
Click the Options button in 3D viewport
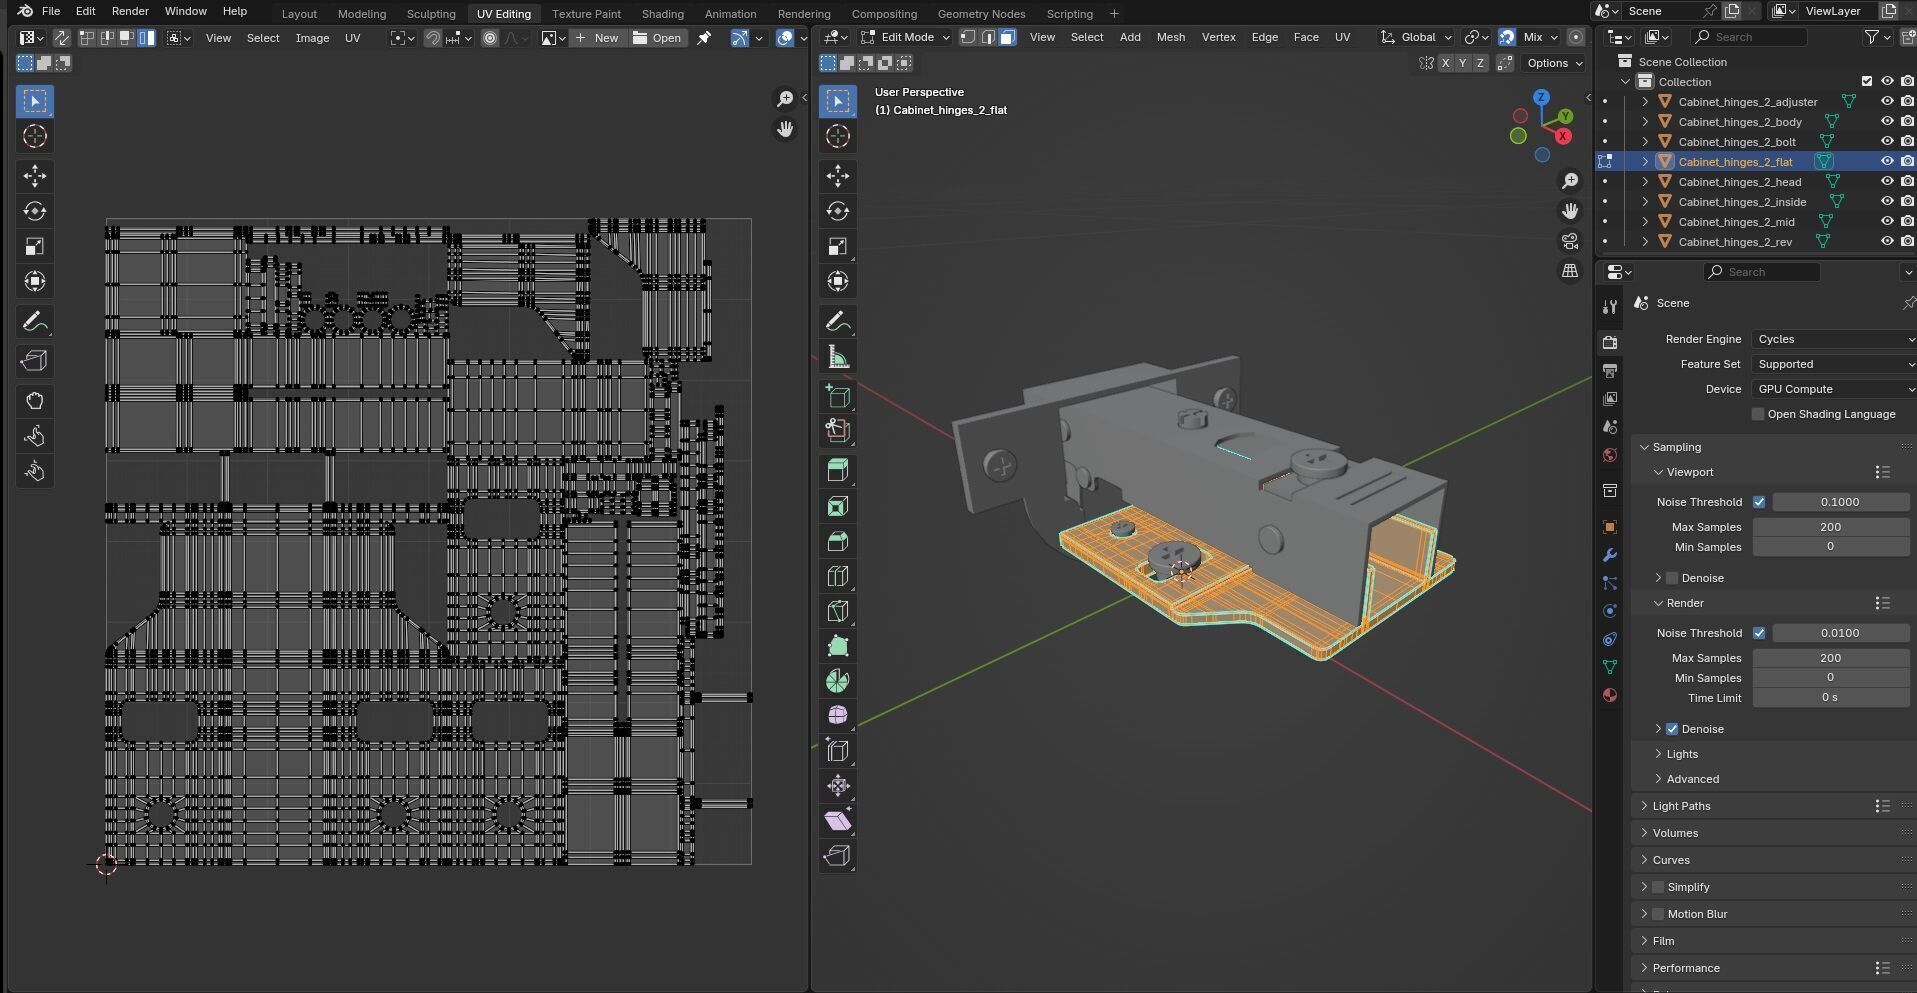tap(1555, 63)
